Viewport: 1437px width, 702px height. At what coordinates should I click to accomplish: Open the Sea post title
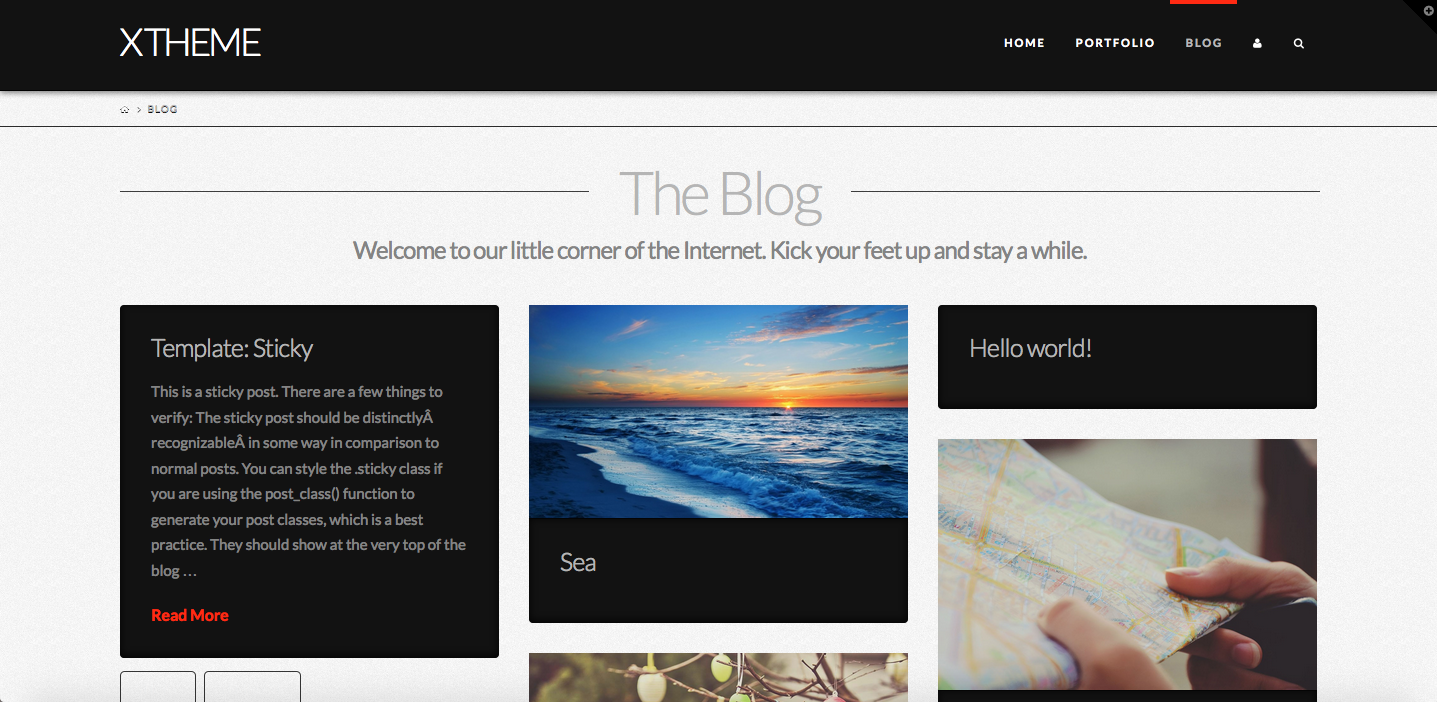(x=578, y=562)
